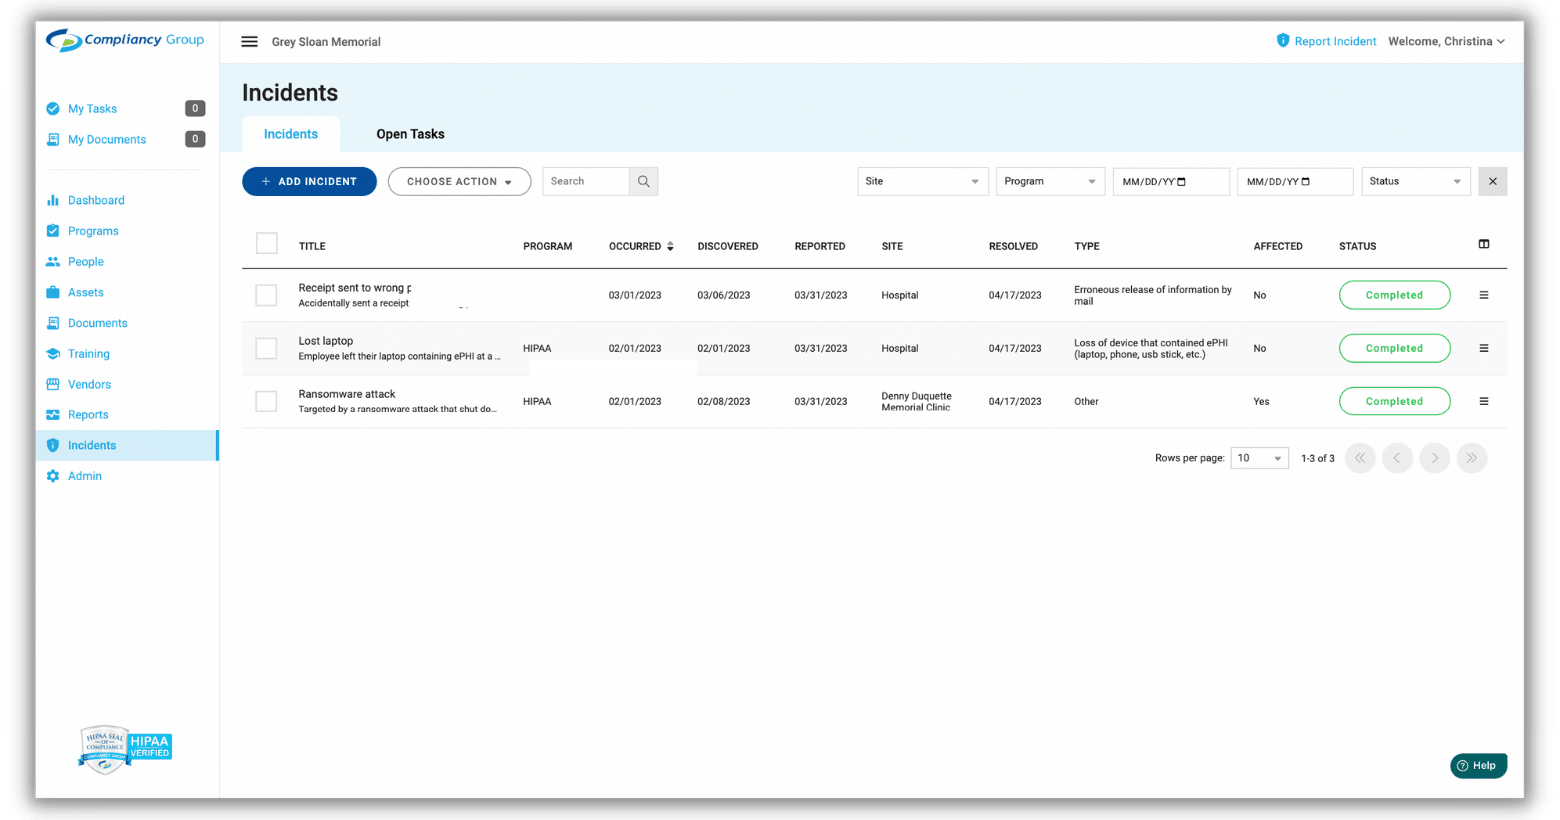Image resolution: width=1560 pixels, height=820 pixels.
Task: Clear filters with the X button
Action: pyautogui.click(x=1493, y=182)
